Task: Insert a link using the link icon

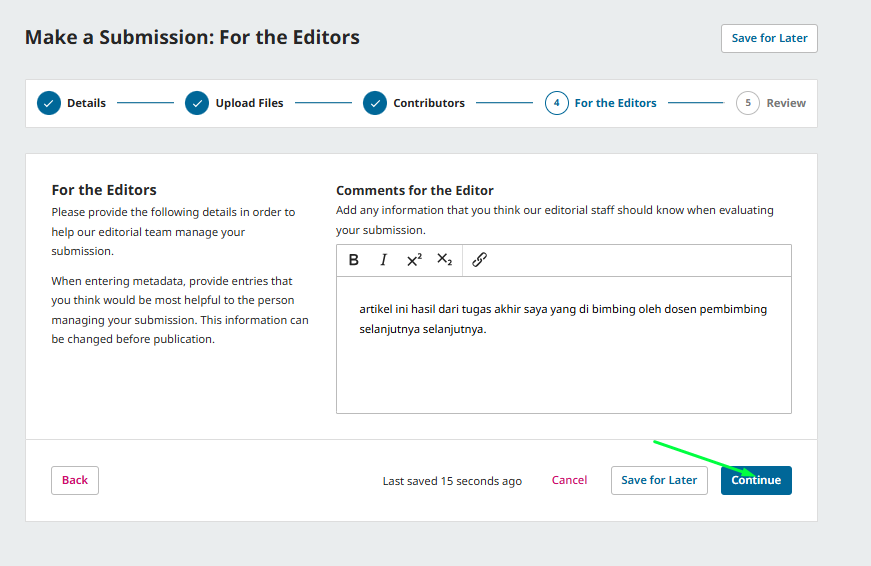Action: [x=479, y=260]
